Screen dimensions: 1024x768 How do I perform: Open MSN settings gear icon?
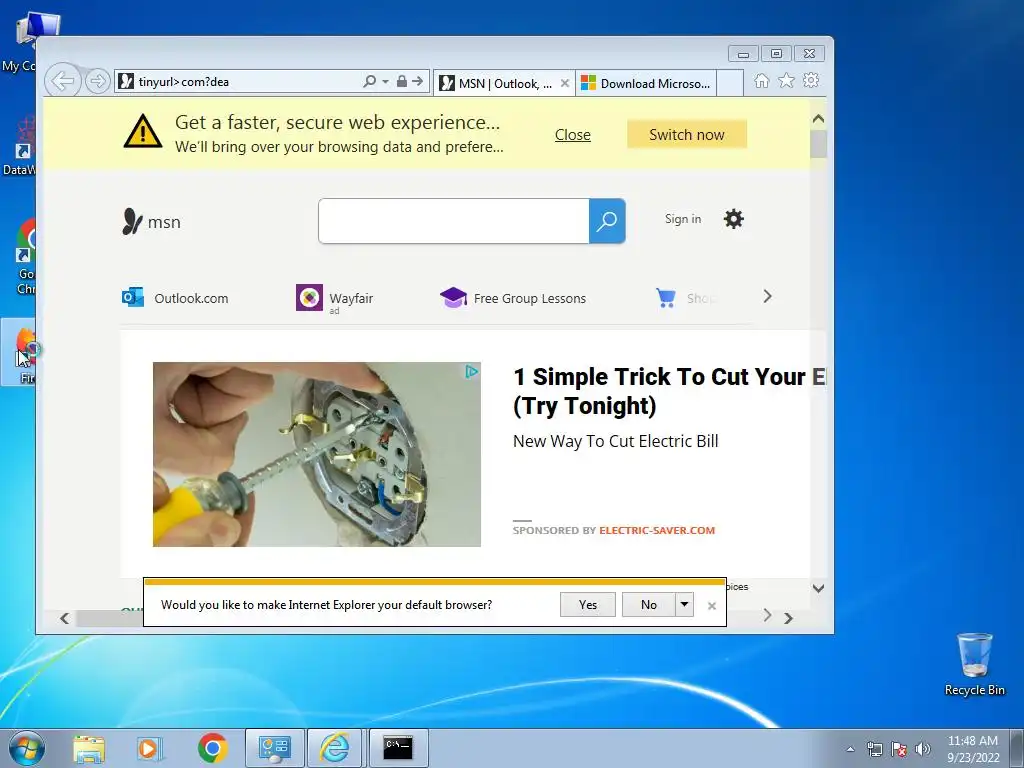[x=733, y=219]
